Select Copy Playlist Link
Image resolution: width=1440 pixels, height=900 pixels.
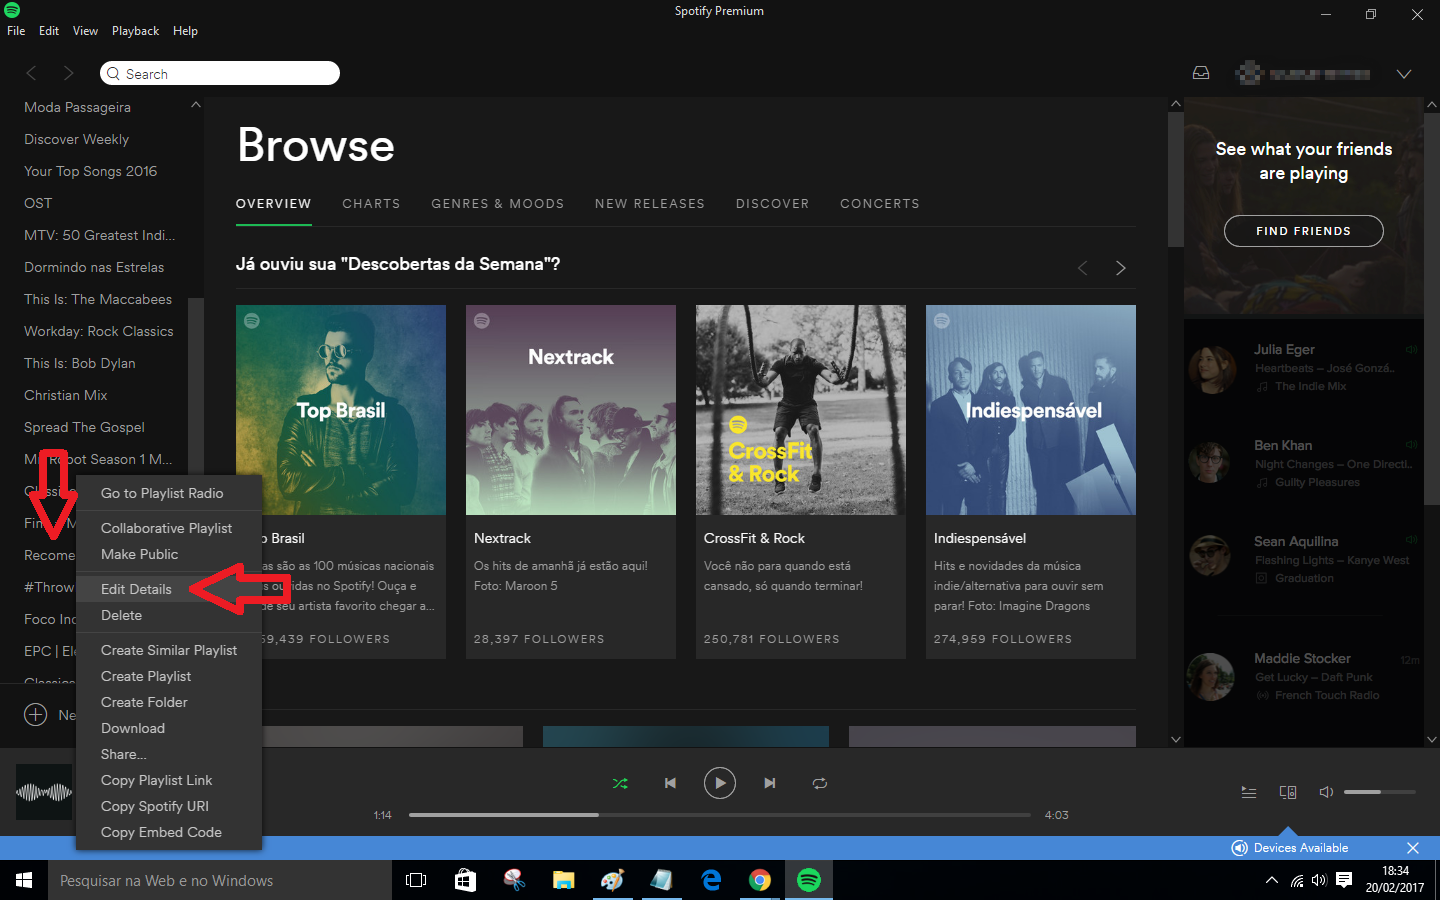click(x=169, y=780)
